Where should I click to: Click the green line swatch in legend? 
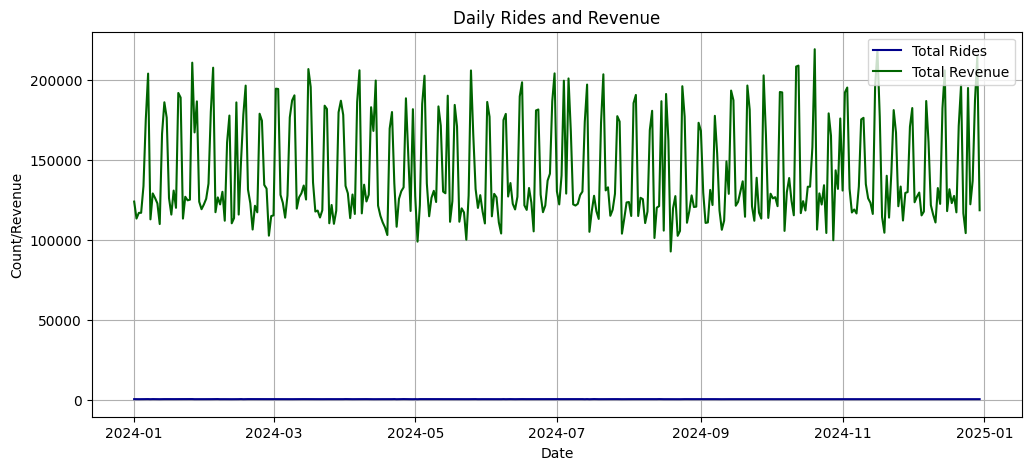[887, 72]
